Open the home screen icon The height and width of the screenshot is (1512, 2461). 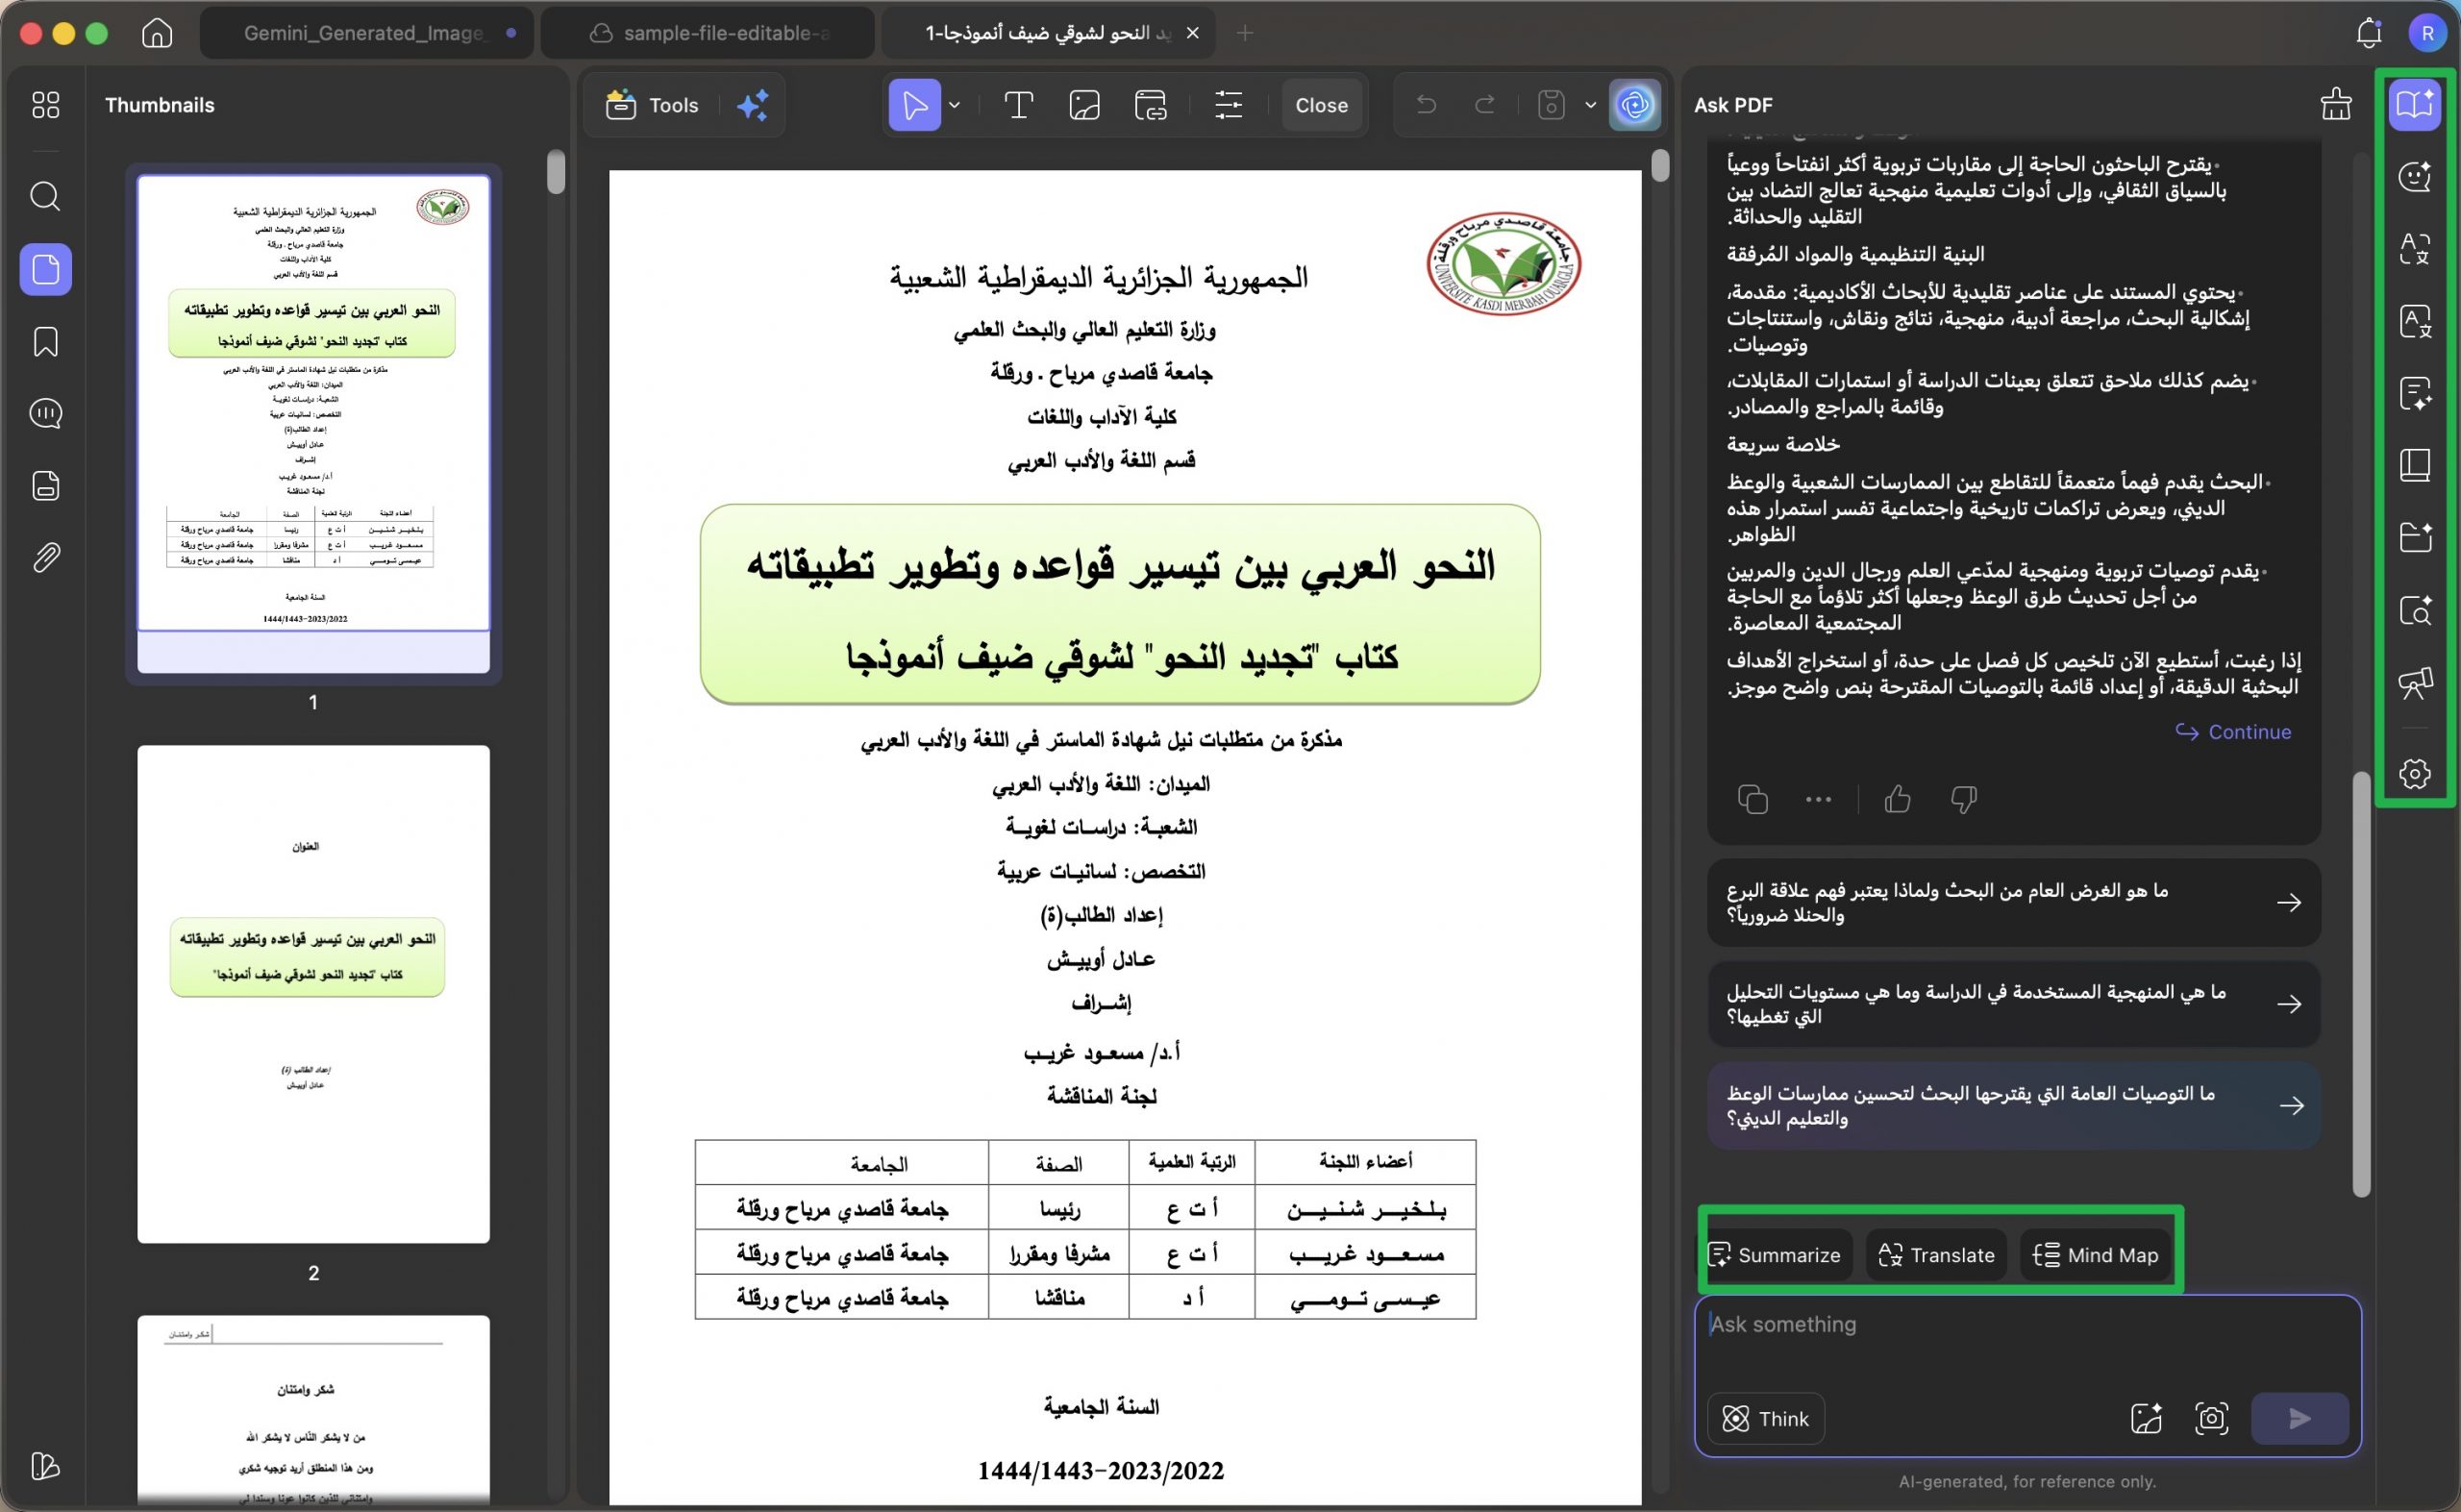[157, 33]
